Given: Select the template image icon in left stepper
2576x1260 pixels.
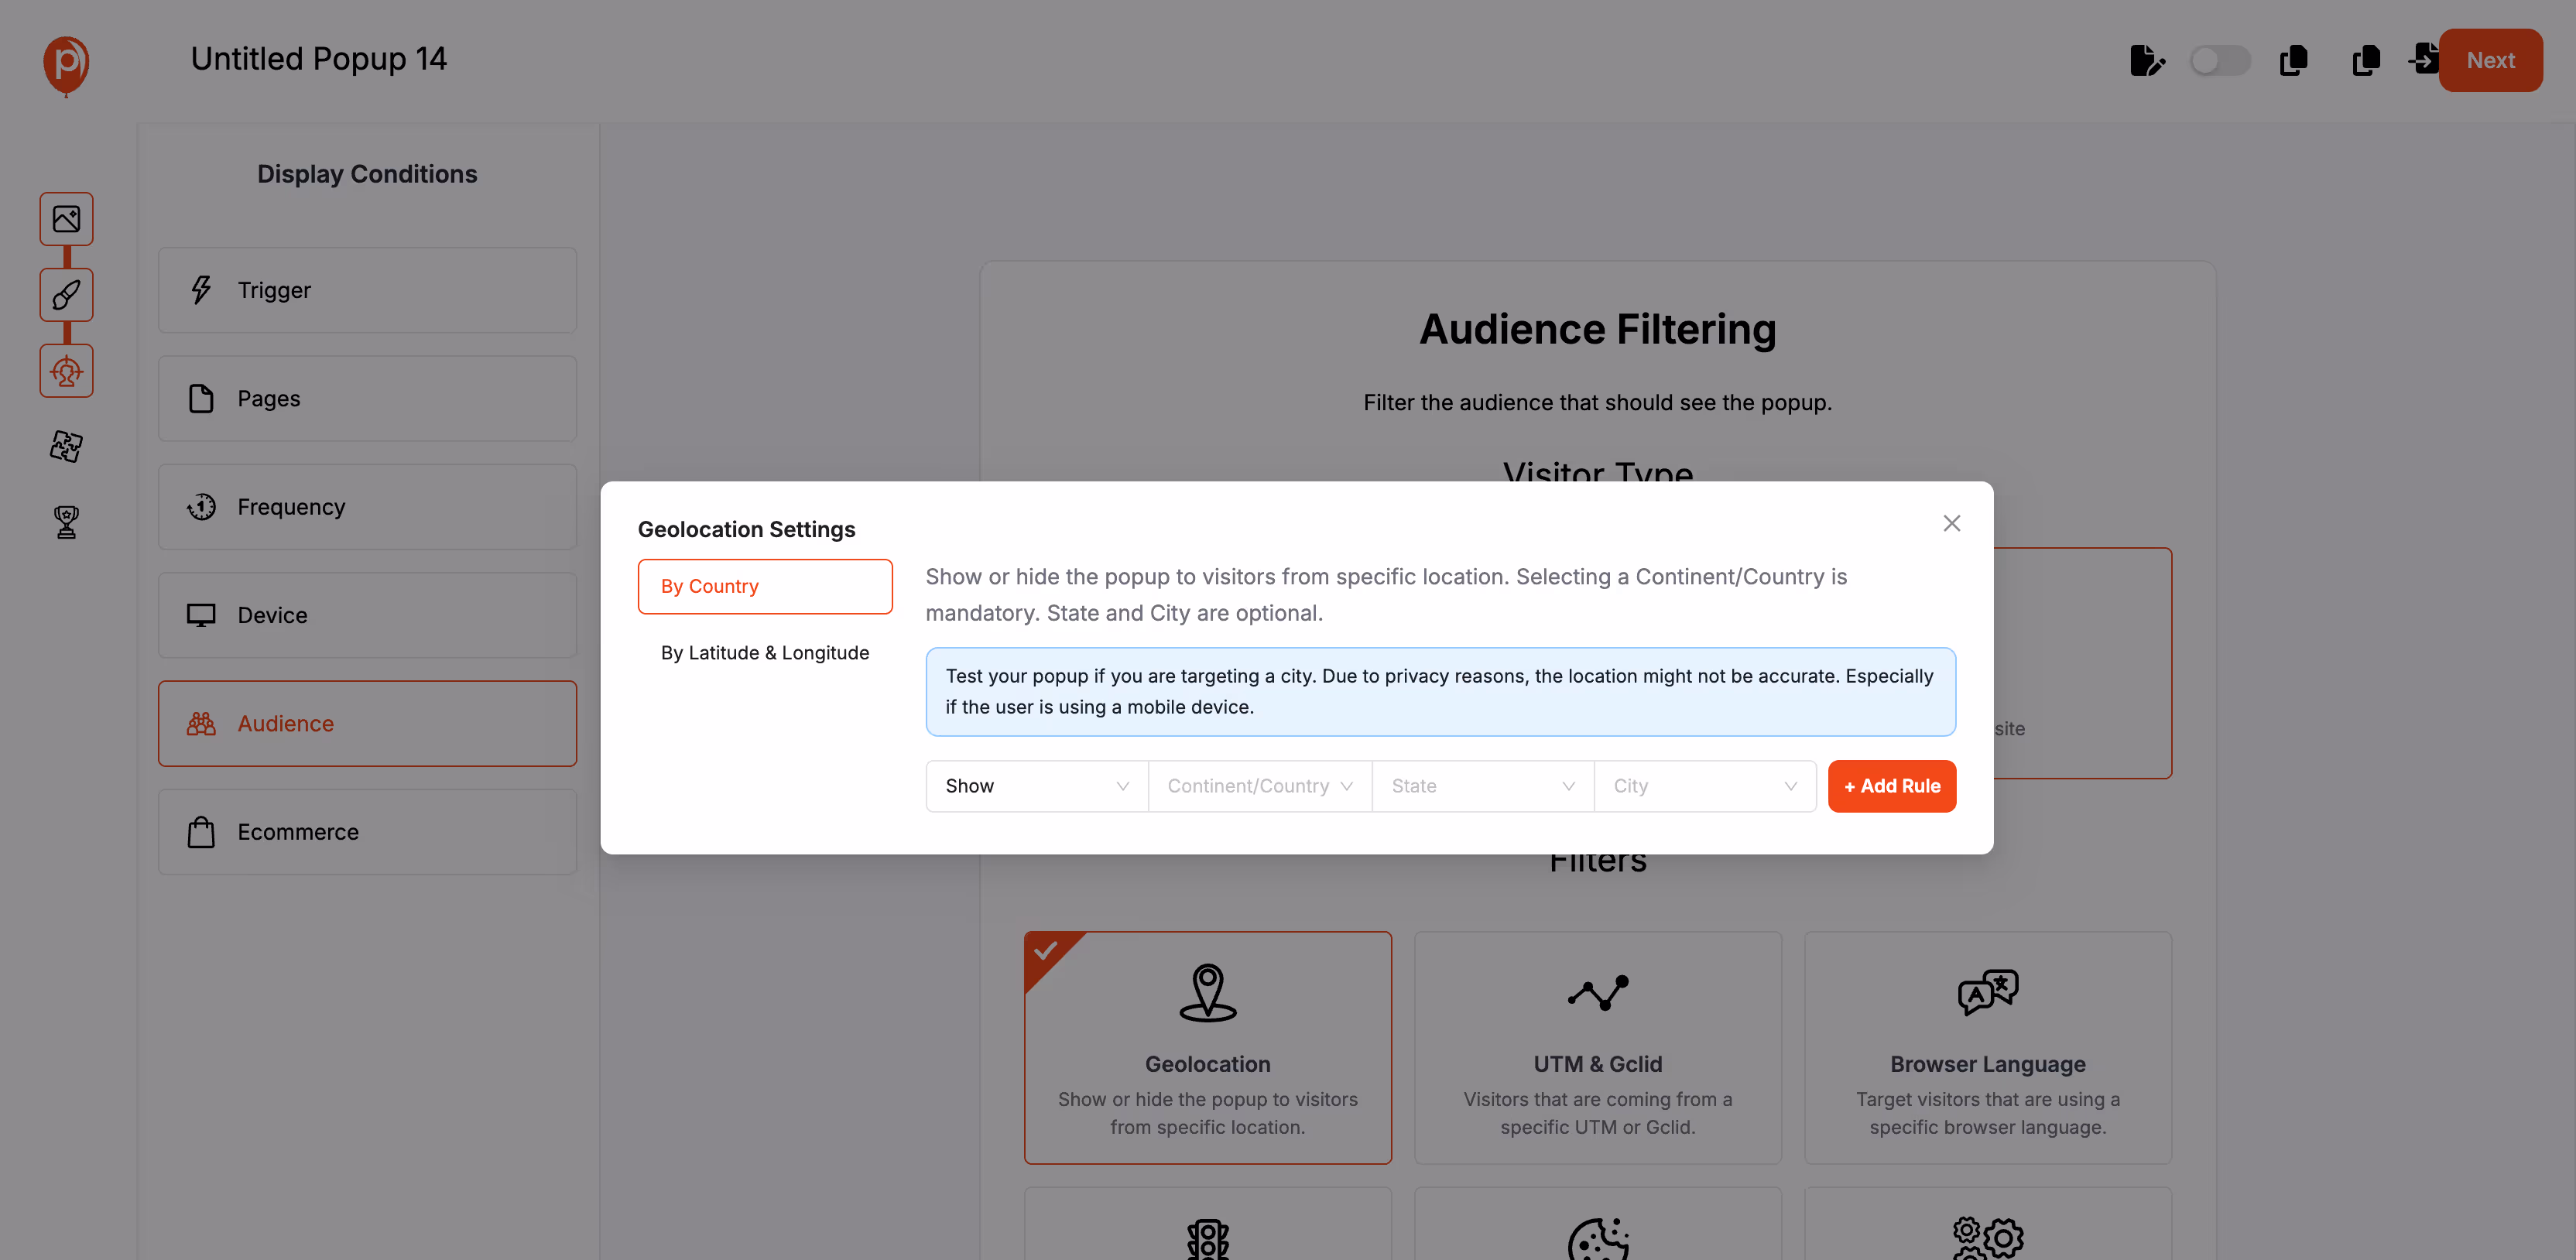Looking at the screenshot, I should [x=66, y=218].
